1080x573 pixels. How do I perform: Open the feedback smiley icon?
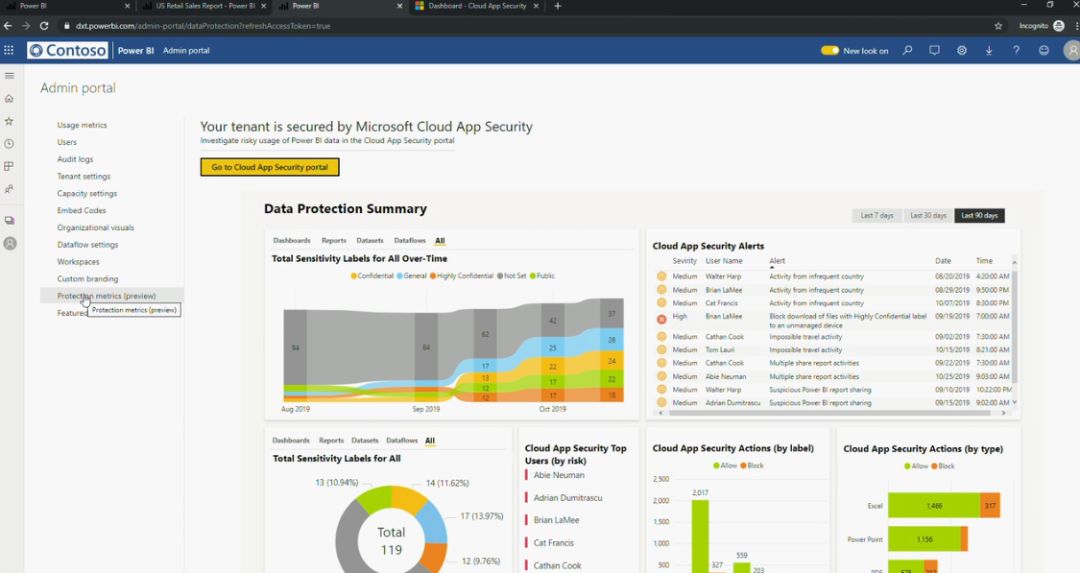[1043, 50]
